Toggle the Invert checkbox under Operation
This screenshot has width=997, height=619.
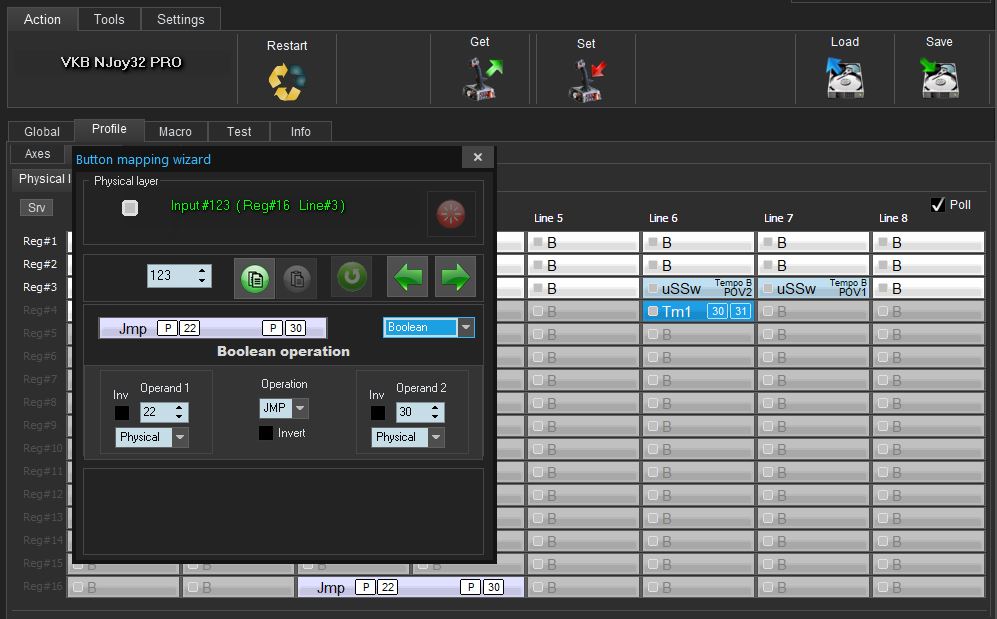(266, 433)
